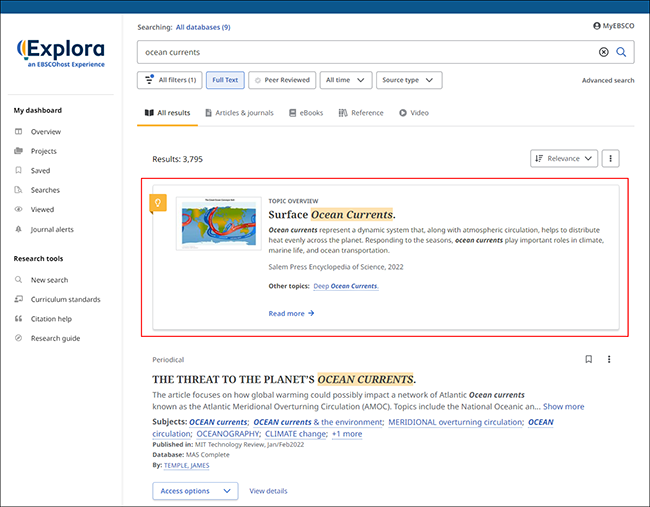The image size is (650, 507).
Task: Toggle the Peer Reviewed filter
Action: [x=282, y=80]
